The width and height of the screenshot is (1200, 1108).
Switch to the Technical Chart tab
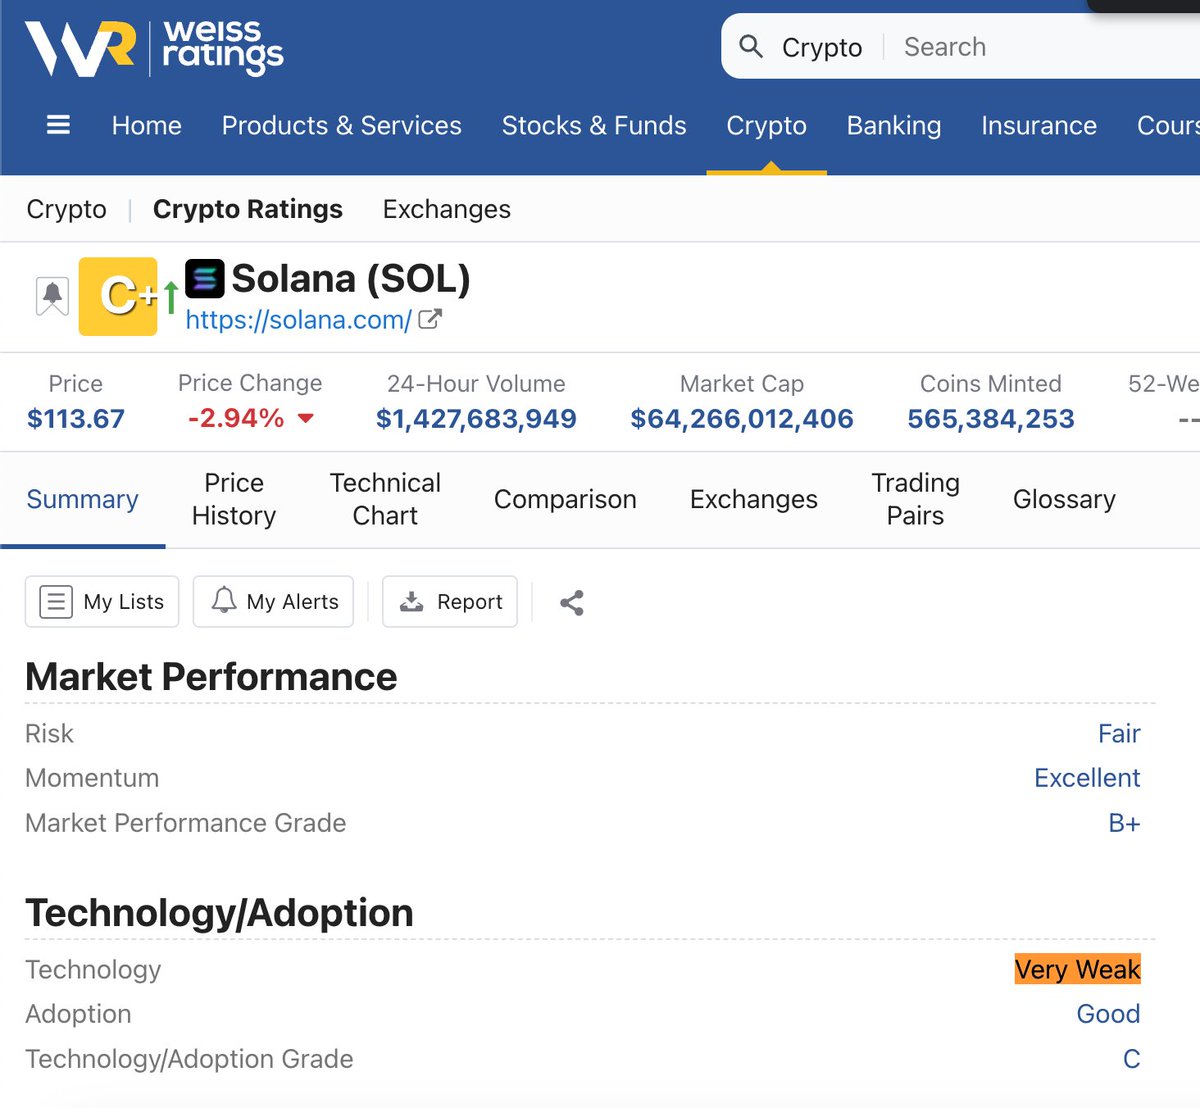tap(385, 499)
